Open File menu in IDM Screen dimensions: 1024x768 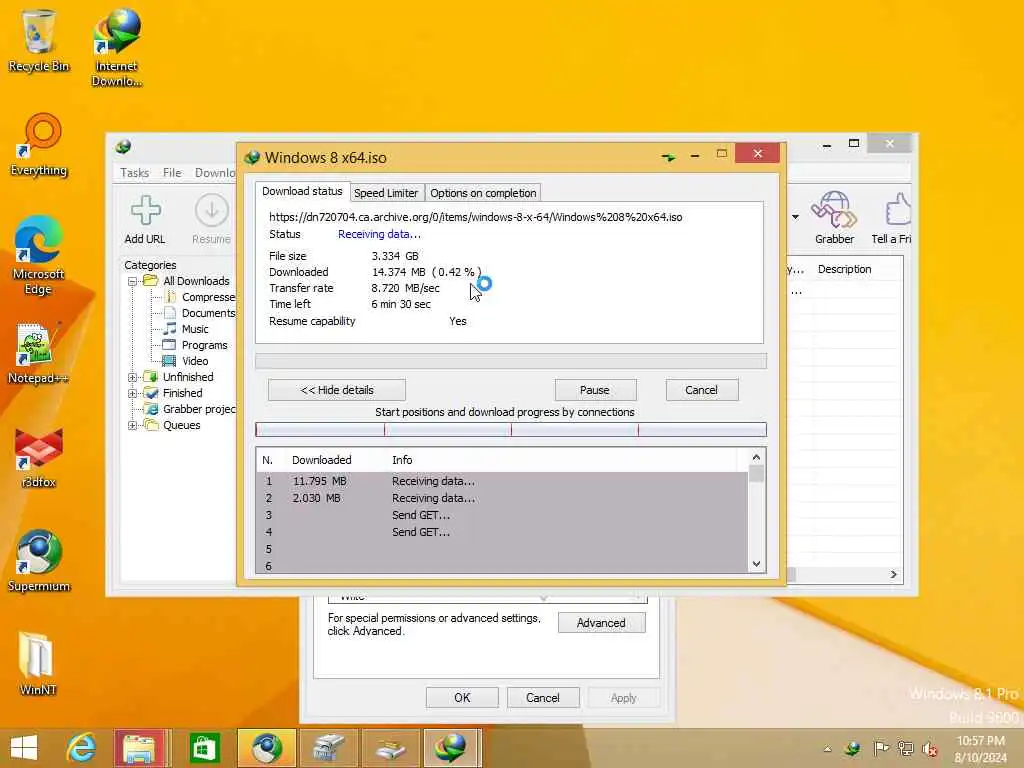pyautogui.click(x=172, y=173)
